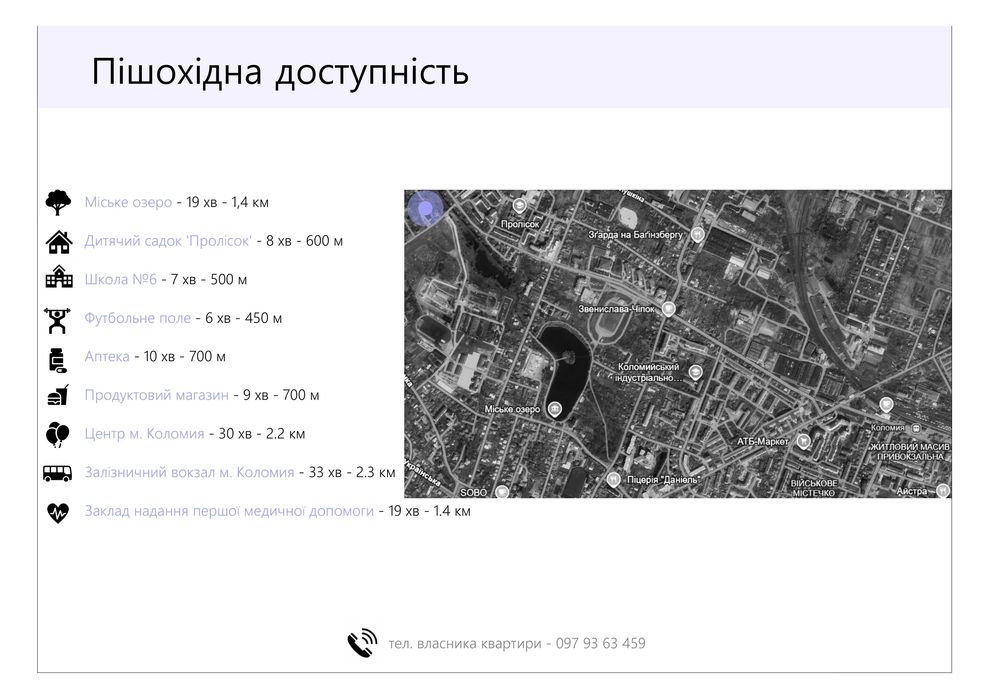Click the ringing phone icon at bottom
Image resolution: width=989 pixels, height=699 pixels.
362,643
